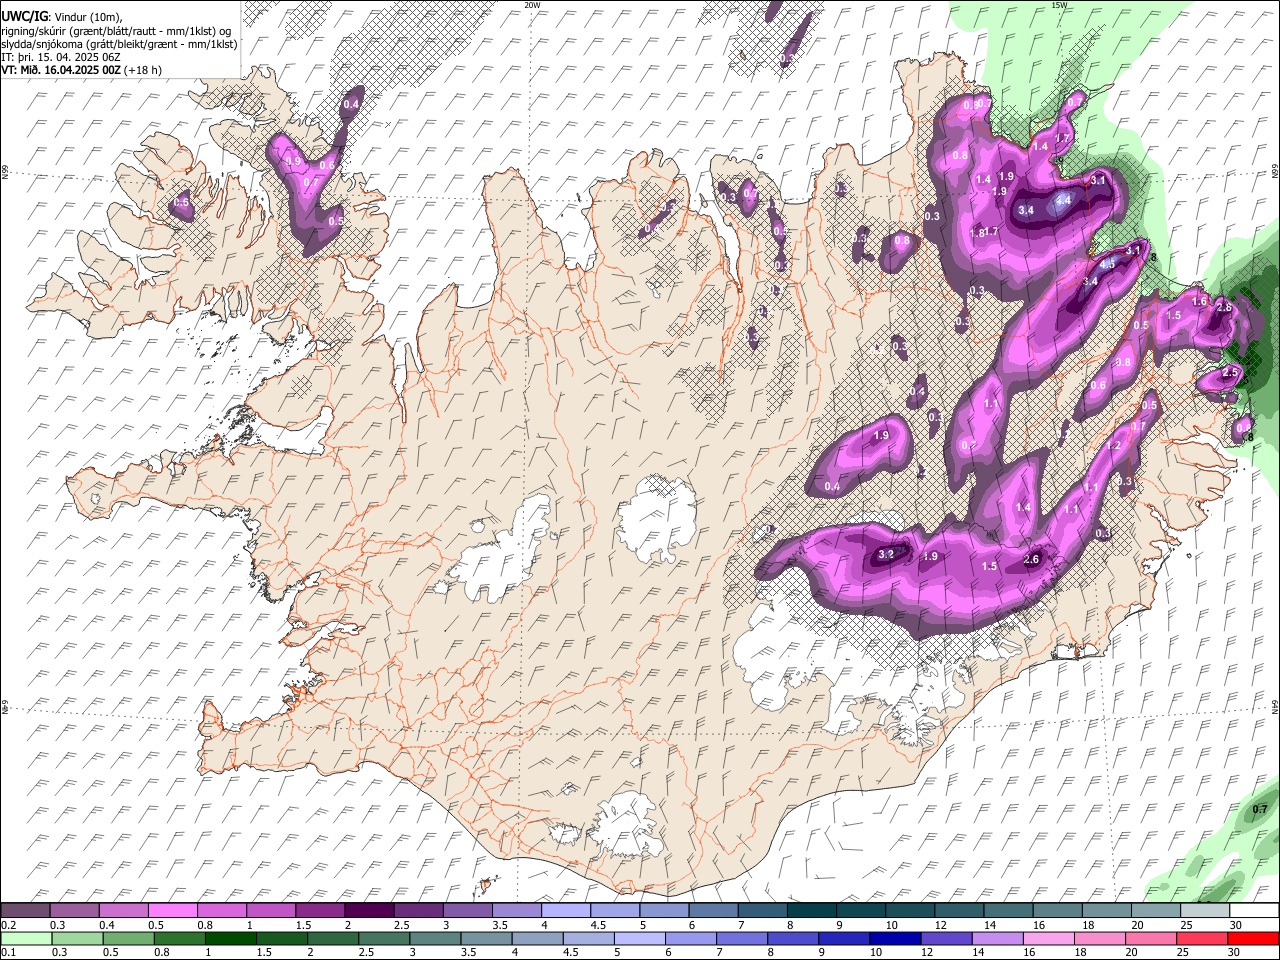Pick lower legend row swatch starting at 0.5
This screenshot has width=1280, height=960.
click(128, 939)
